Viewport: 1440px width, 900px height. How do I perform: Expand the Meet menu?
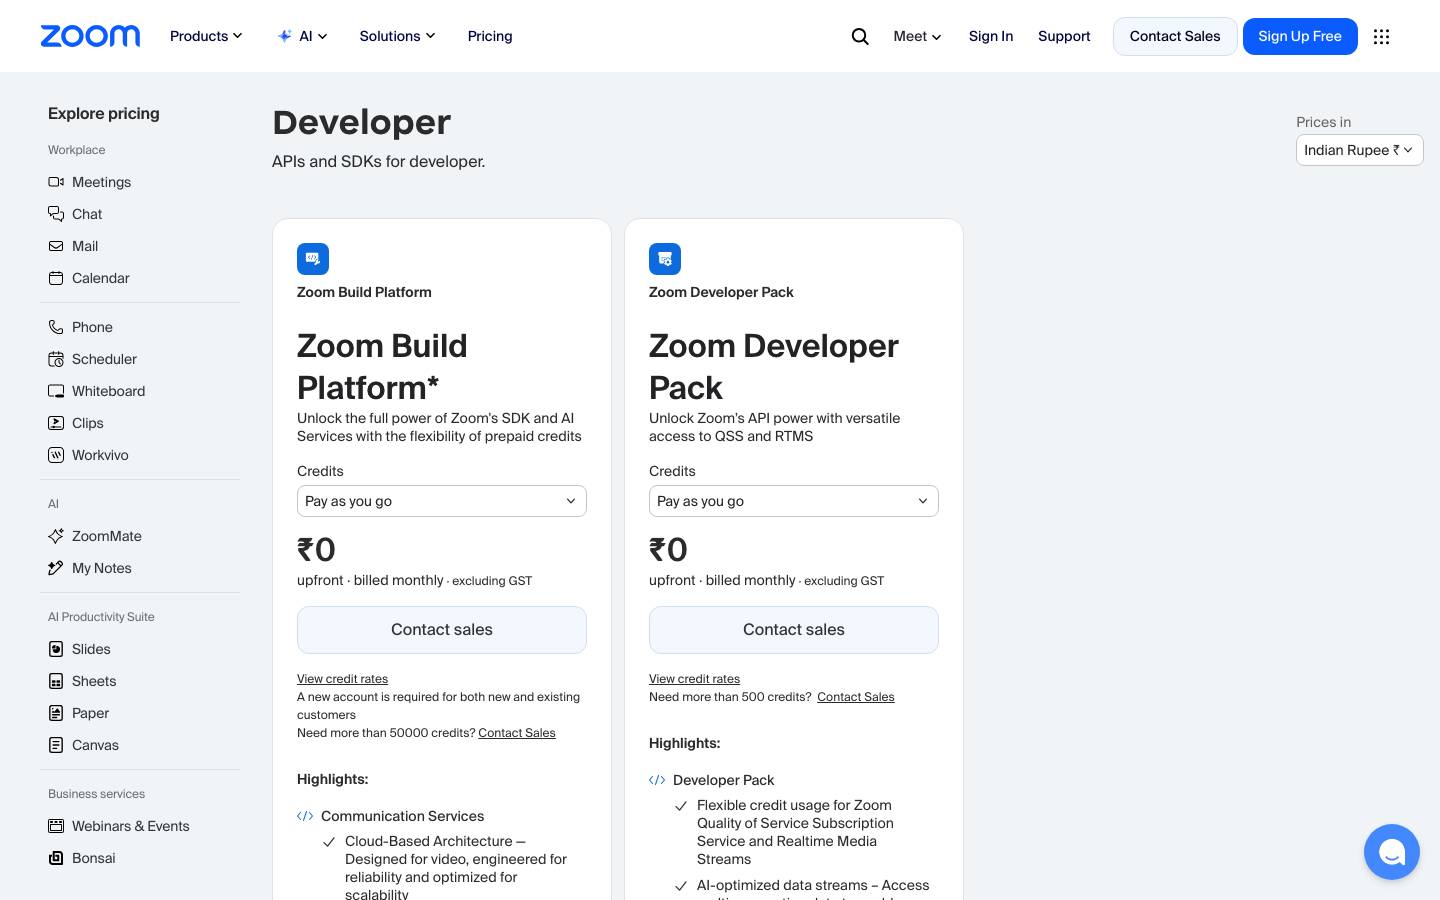[x=917, y=36]
